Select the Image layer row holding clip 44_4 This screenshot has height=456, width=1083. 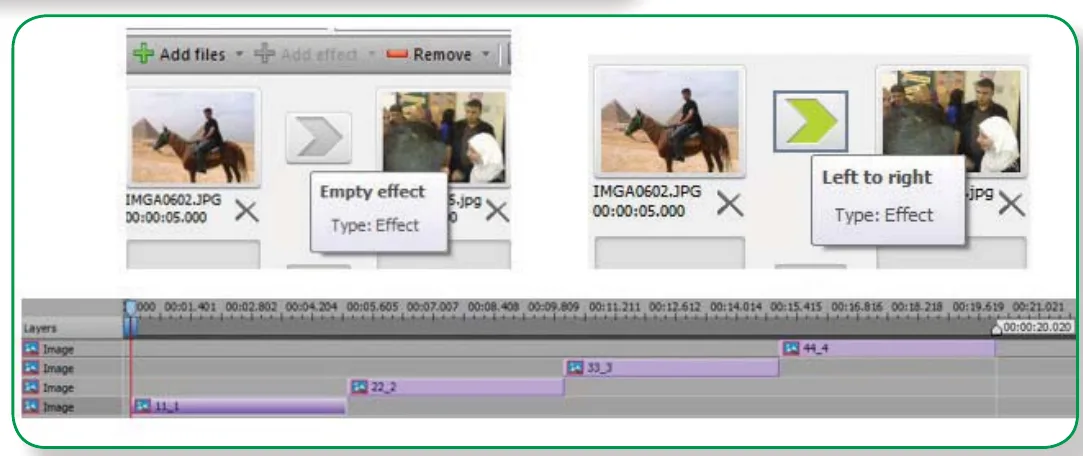(73, 350)
